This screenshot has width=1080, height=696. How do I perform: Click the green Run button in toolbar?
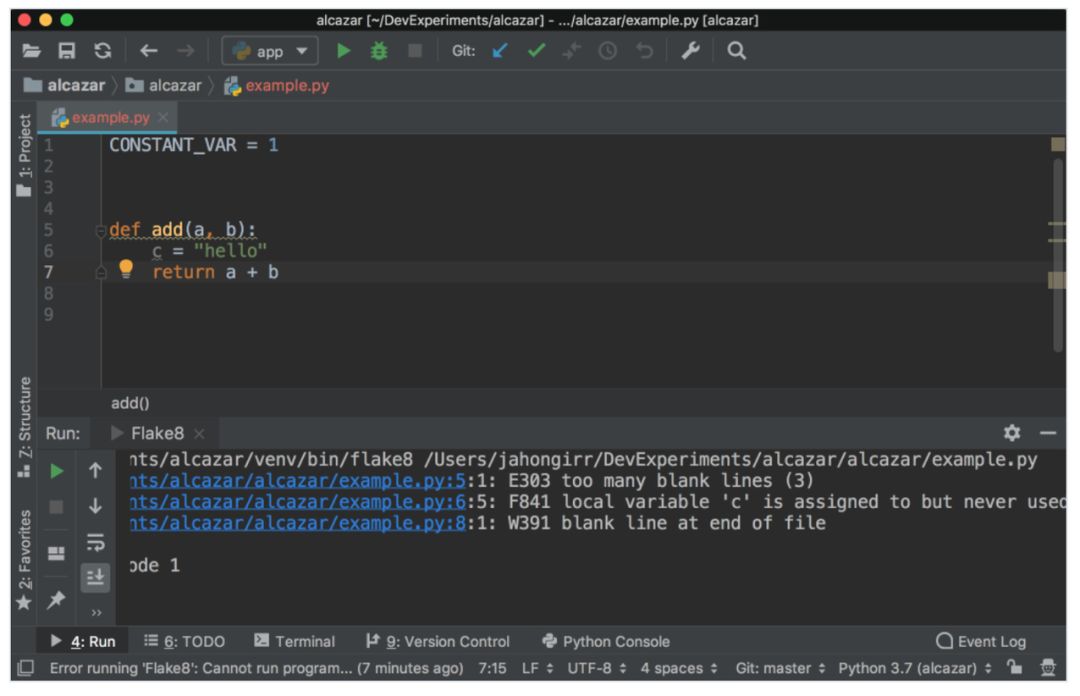click(x=343, y=51)
